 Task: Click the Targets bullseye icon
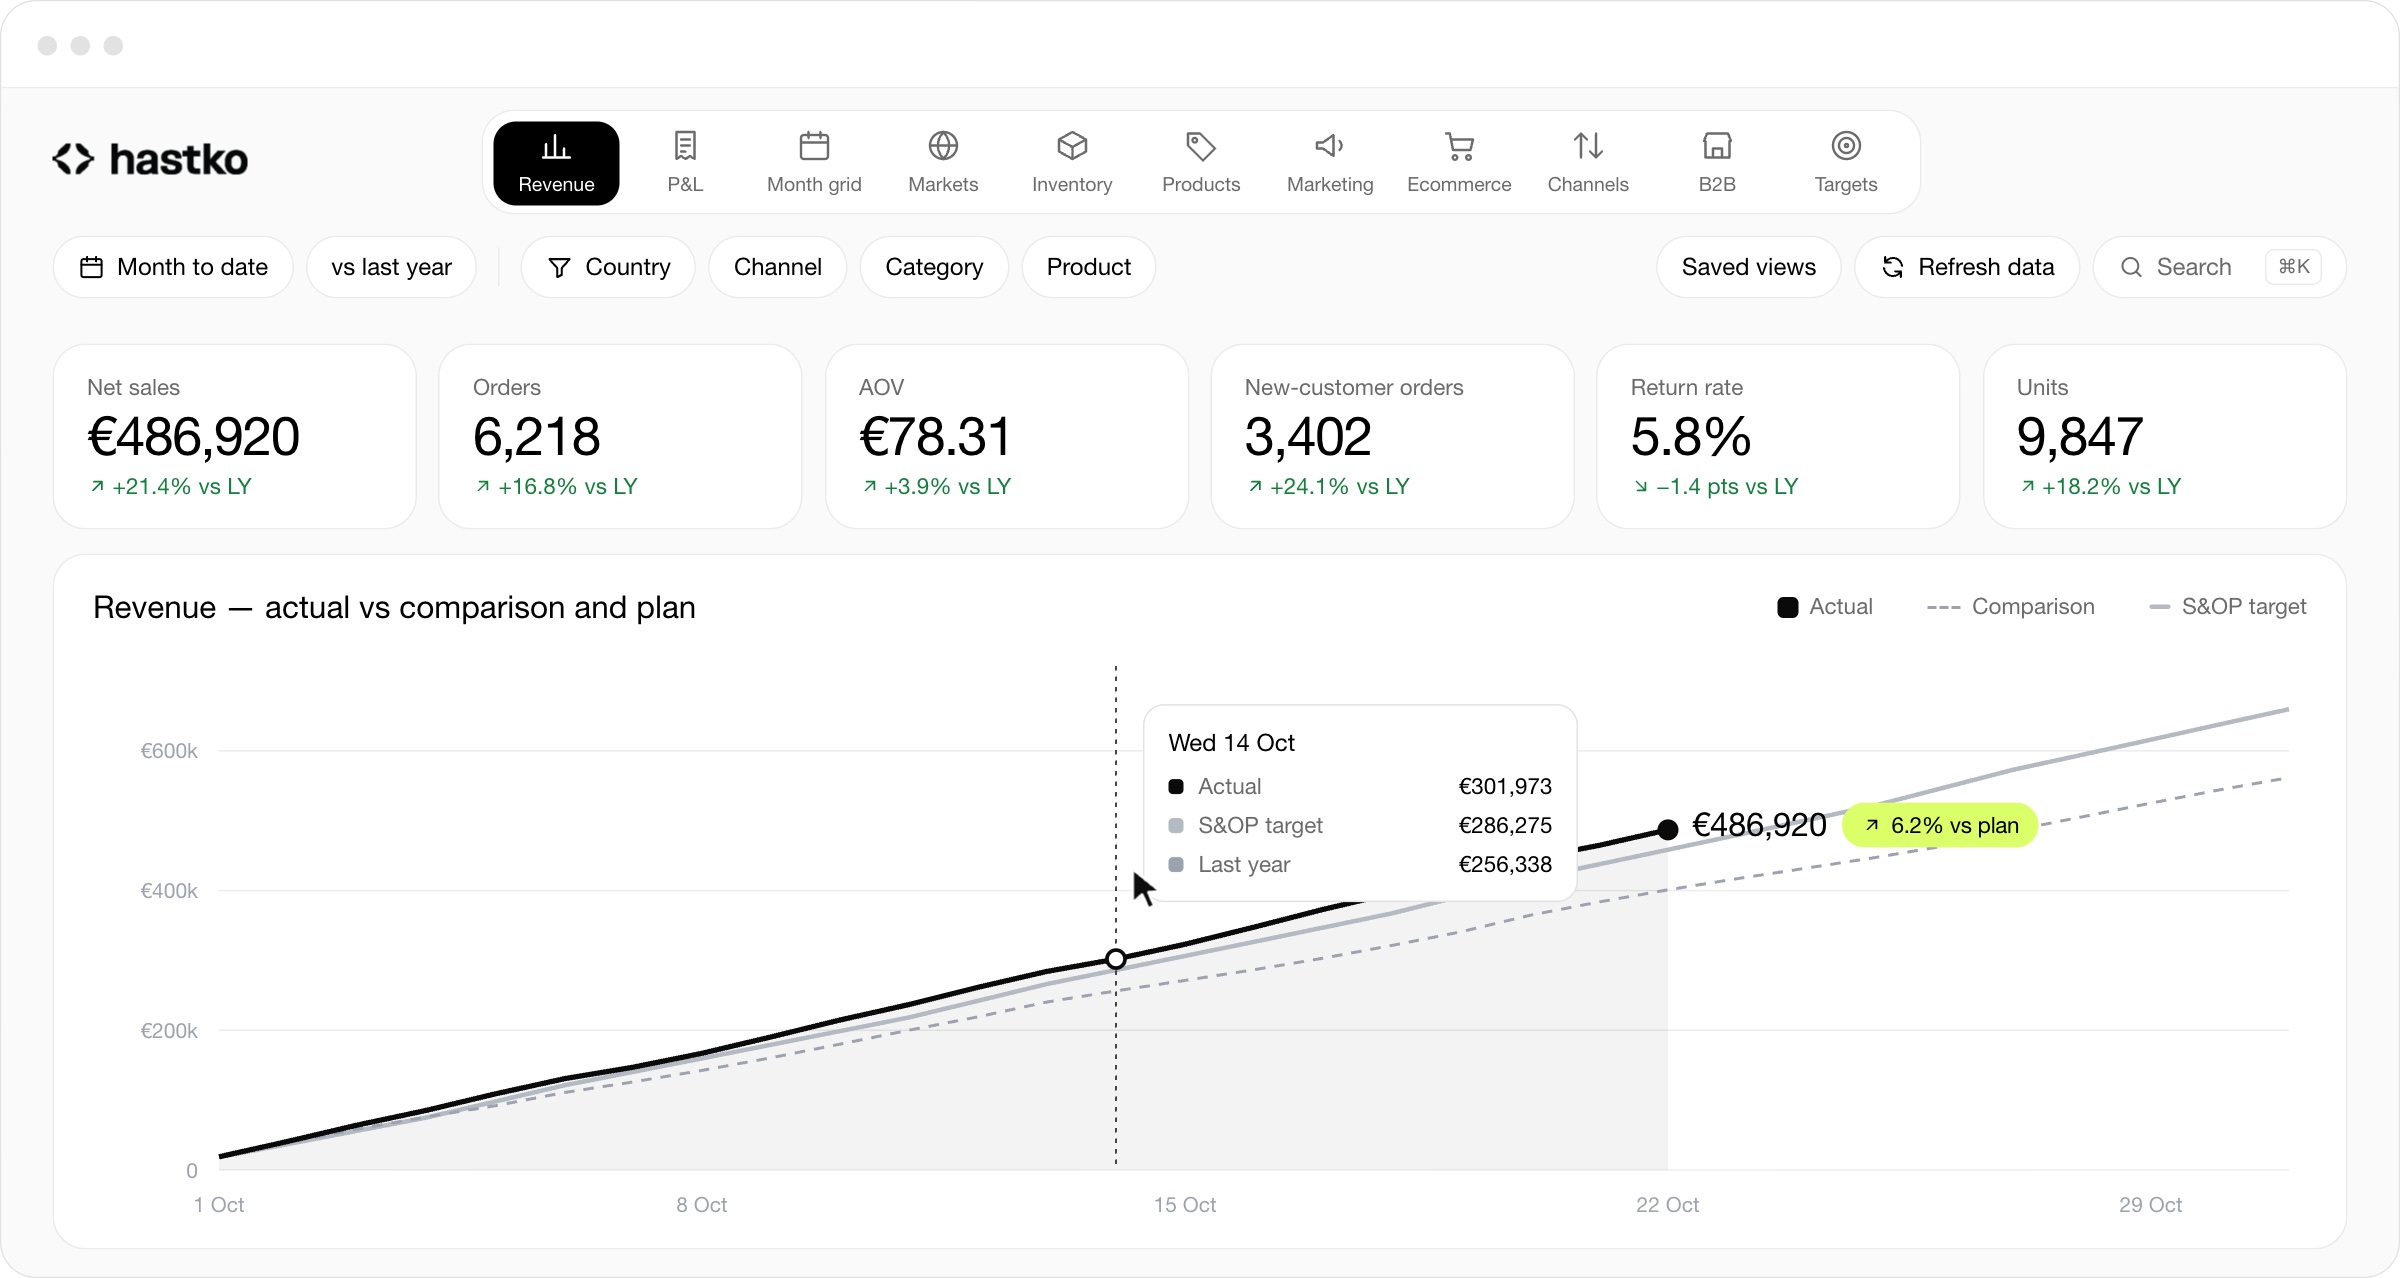coord(1846,146)
